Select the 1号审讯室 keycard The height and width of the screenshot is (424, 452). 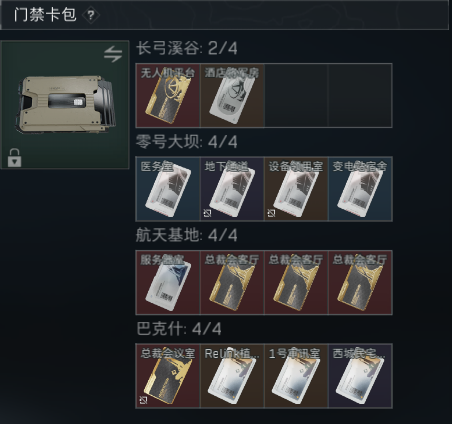(x=296, y=376)
